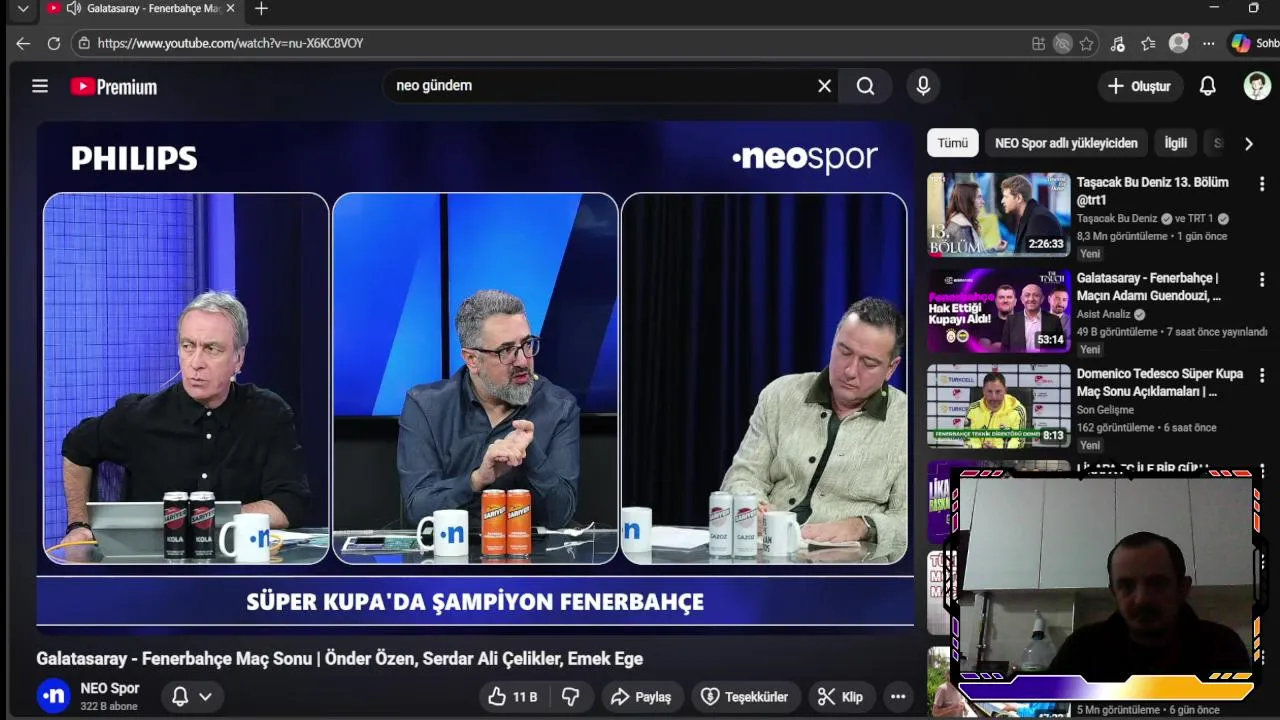The height and width of the screenshot is (720, 1280).
Task: Open the browser profile icon
Action: [x=1179, y=43]
